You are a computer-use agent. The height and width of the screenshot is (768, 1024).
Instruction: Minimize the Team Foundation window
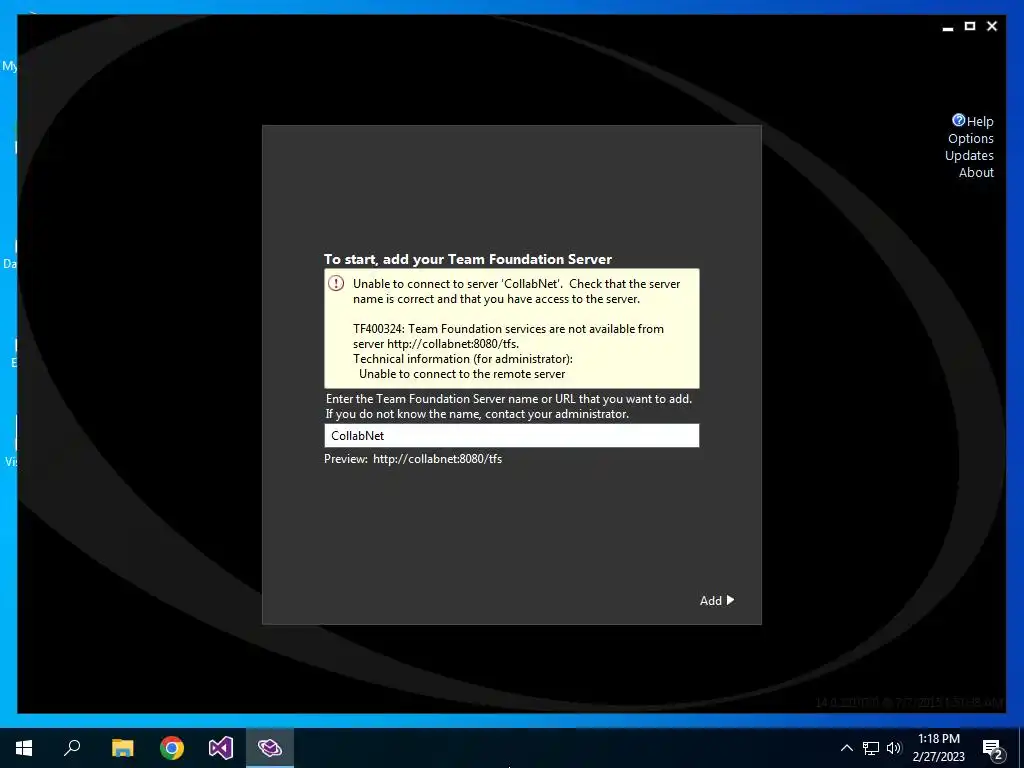click(x=948, y=27)
